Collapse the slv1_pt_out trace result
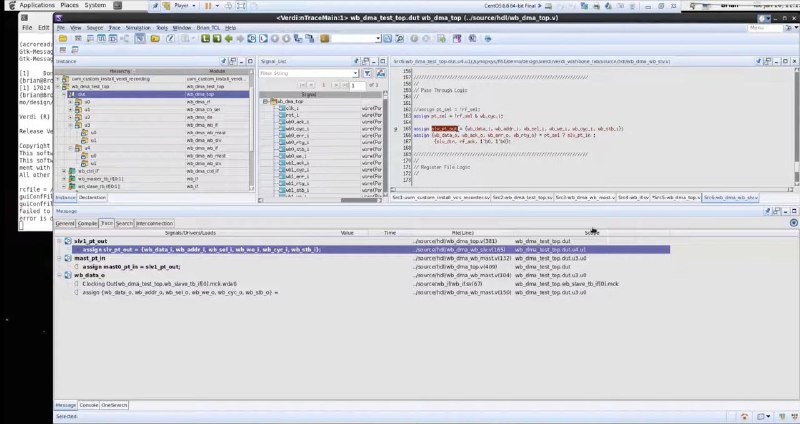 59,241
